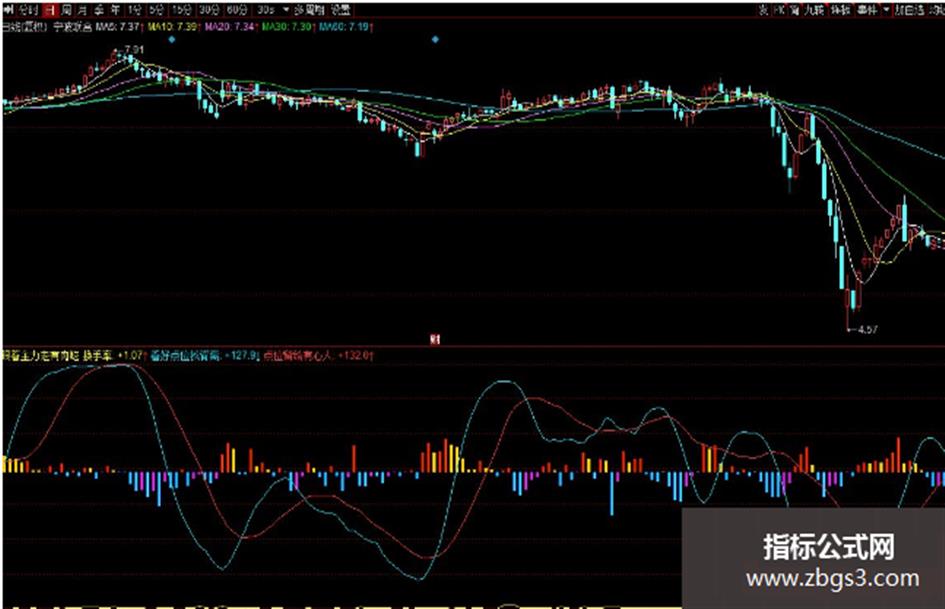
Task: Switch to the 分时 intraday chart period
Action: pyautogui.click(x=28, y=10)
